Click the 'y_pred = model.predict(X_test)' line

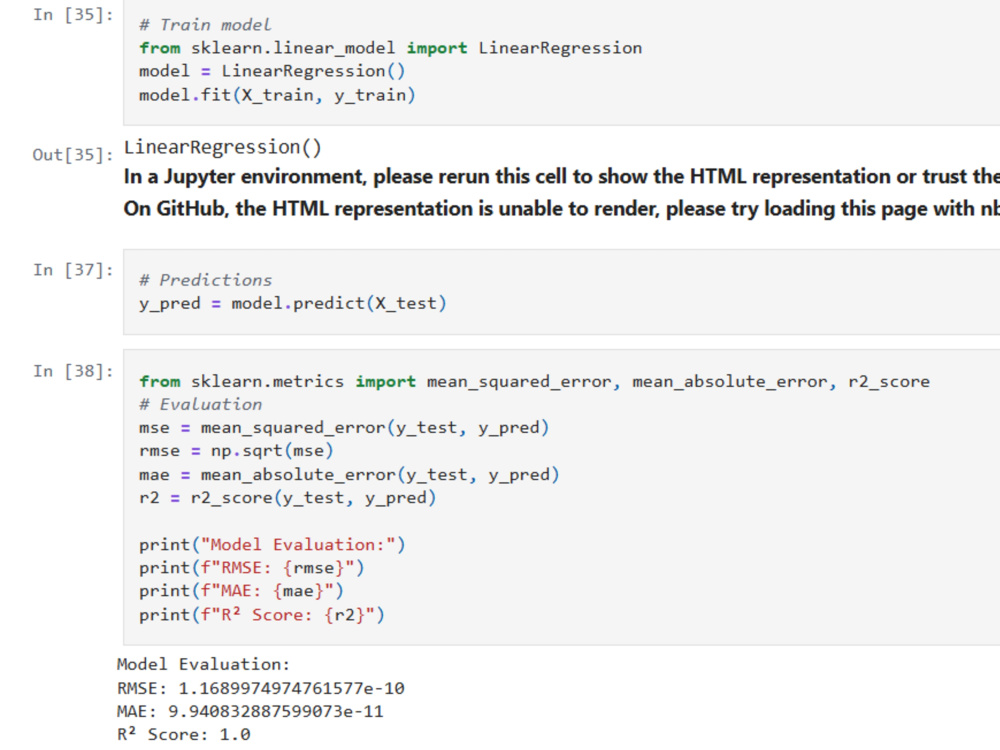point(293,303)
